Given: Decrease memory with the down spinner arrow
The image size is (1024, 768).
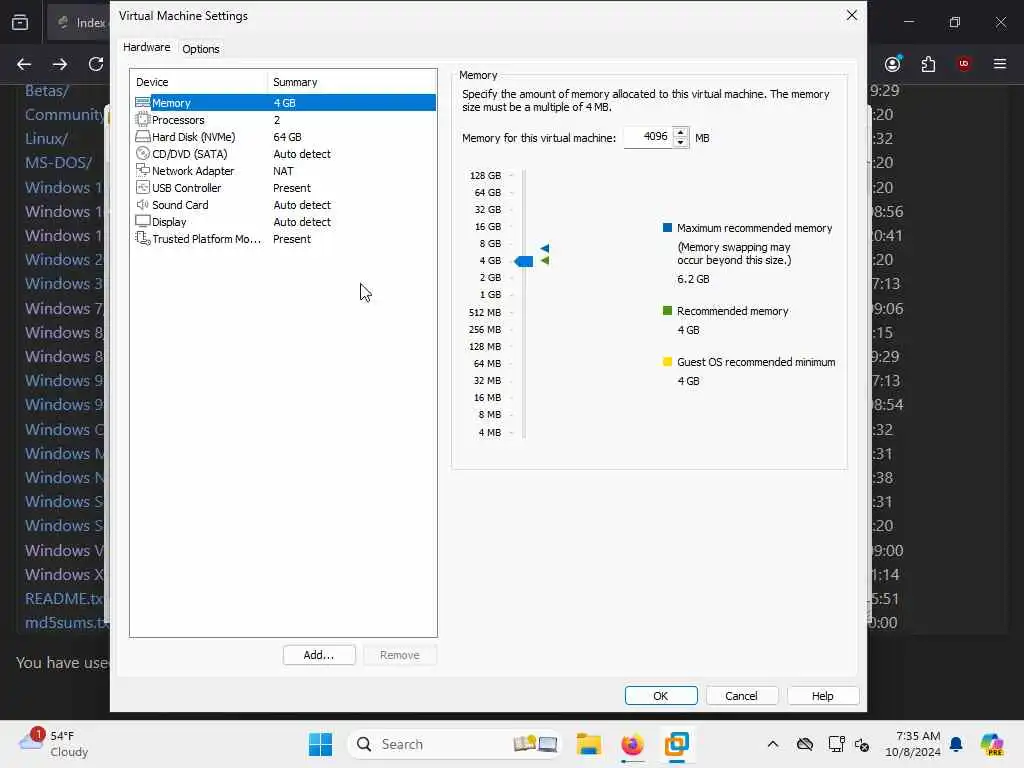Looking at the screenshot, I should coord(680,142).
